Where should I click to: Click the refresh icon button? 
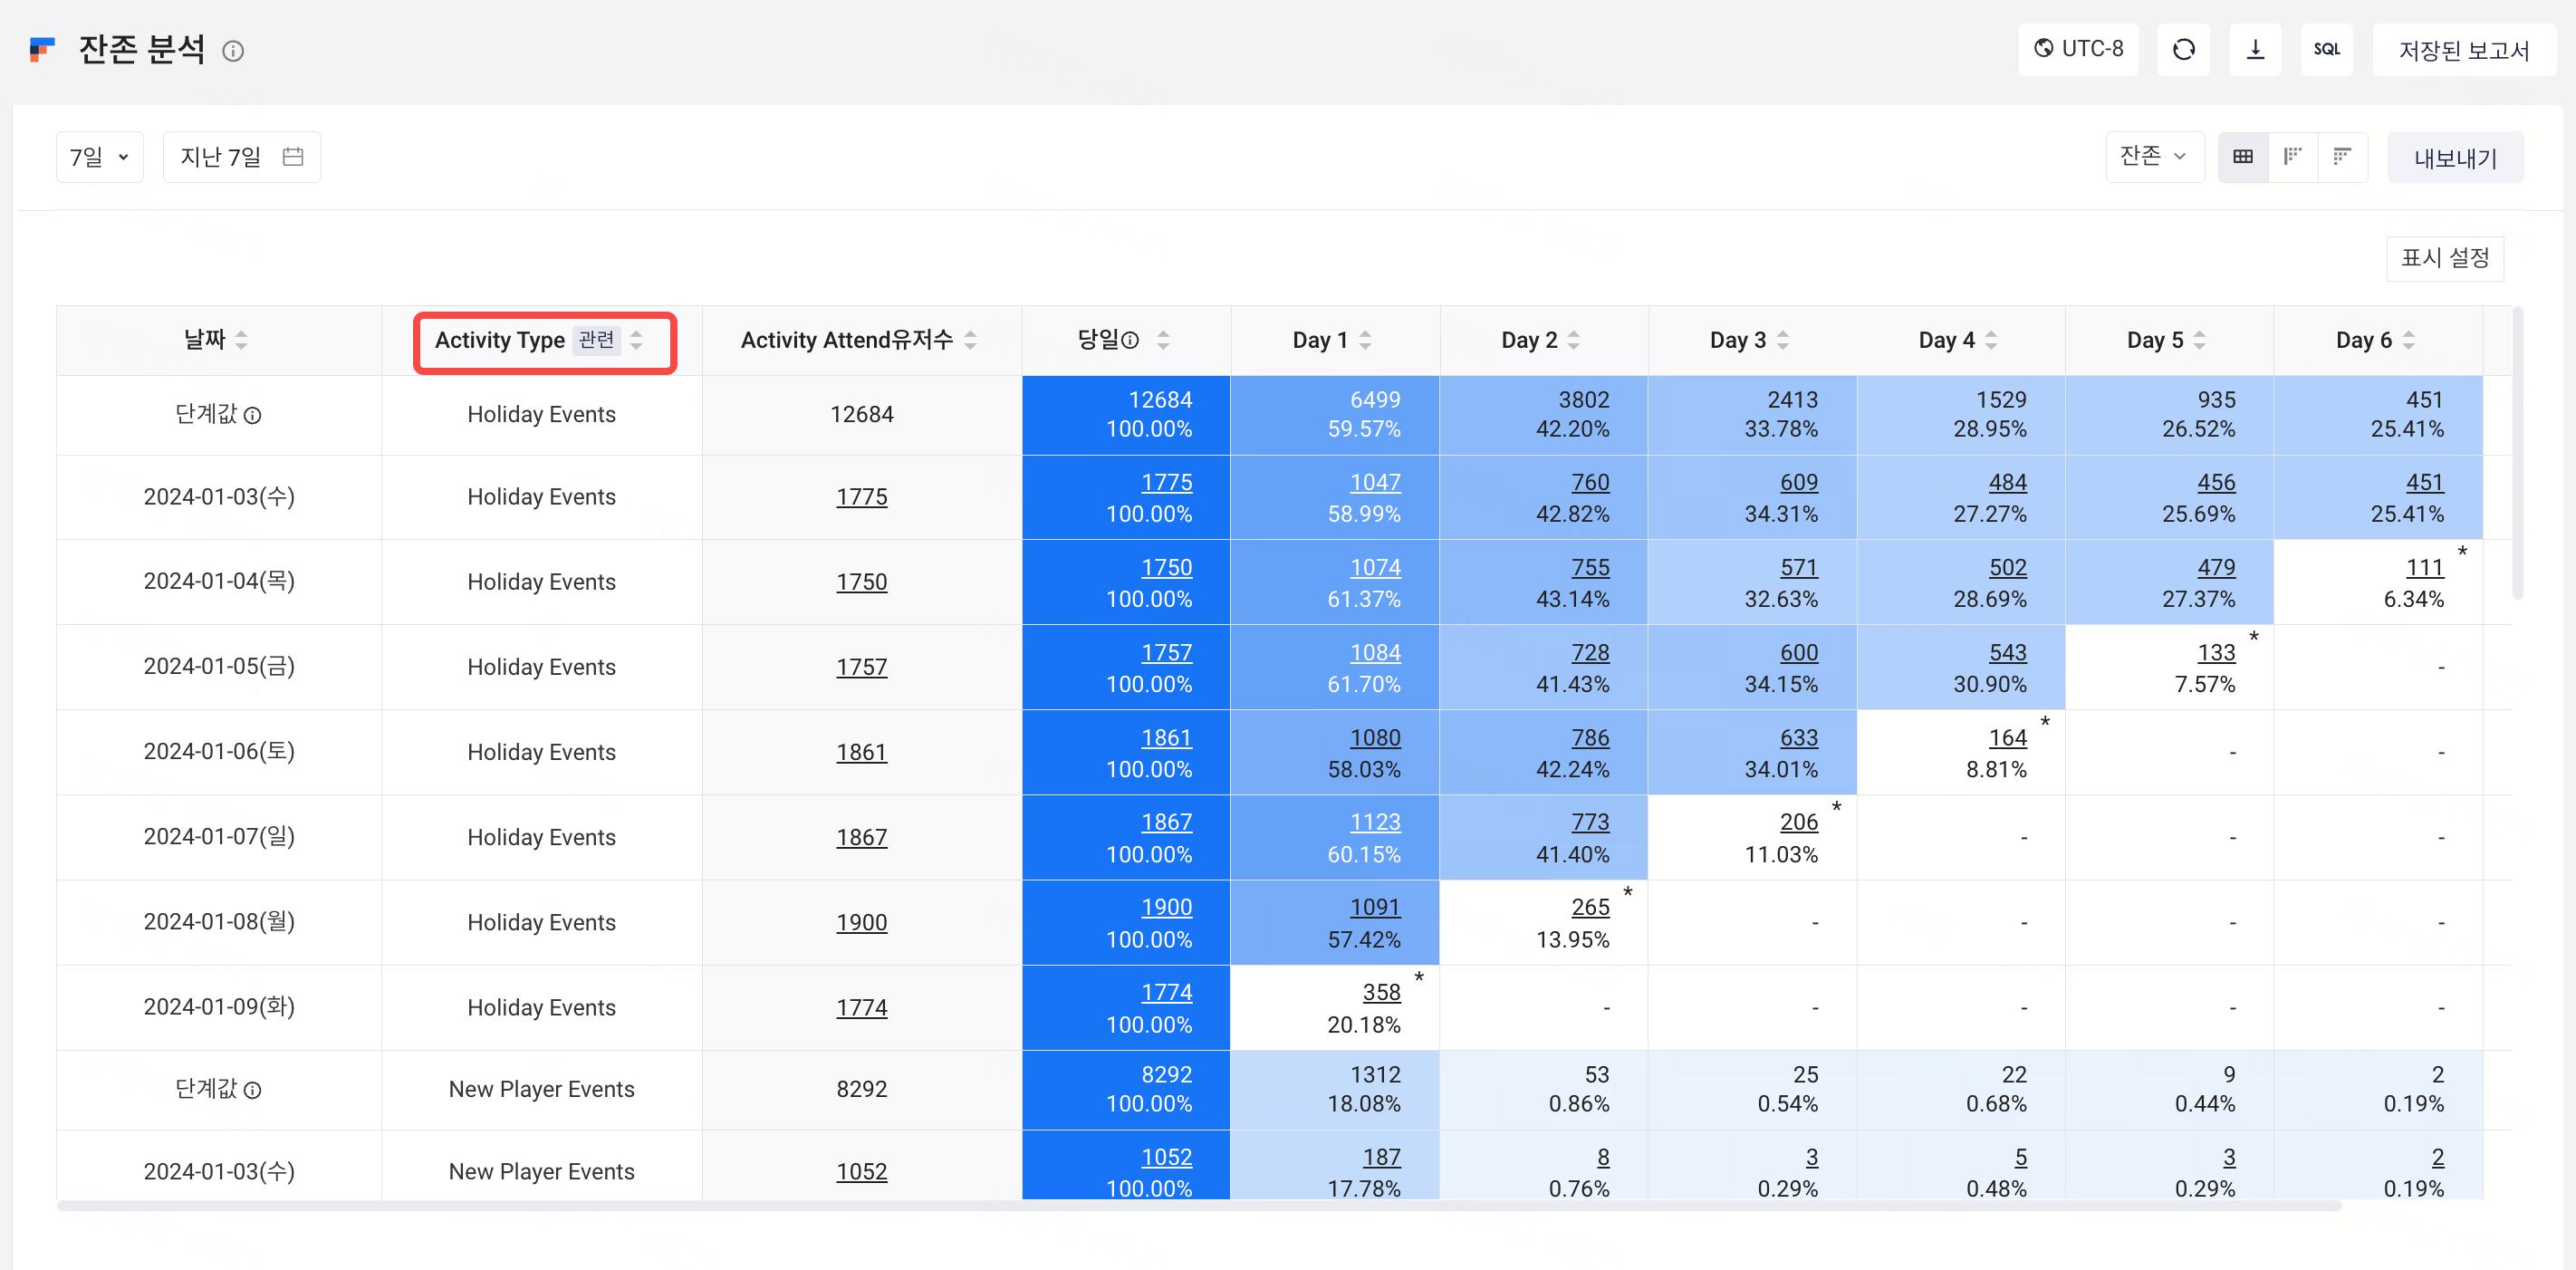tap(2183, 49)
